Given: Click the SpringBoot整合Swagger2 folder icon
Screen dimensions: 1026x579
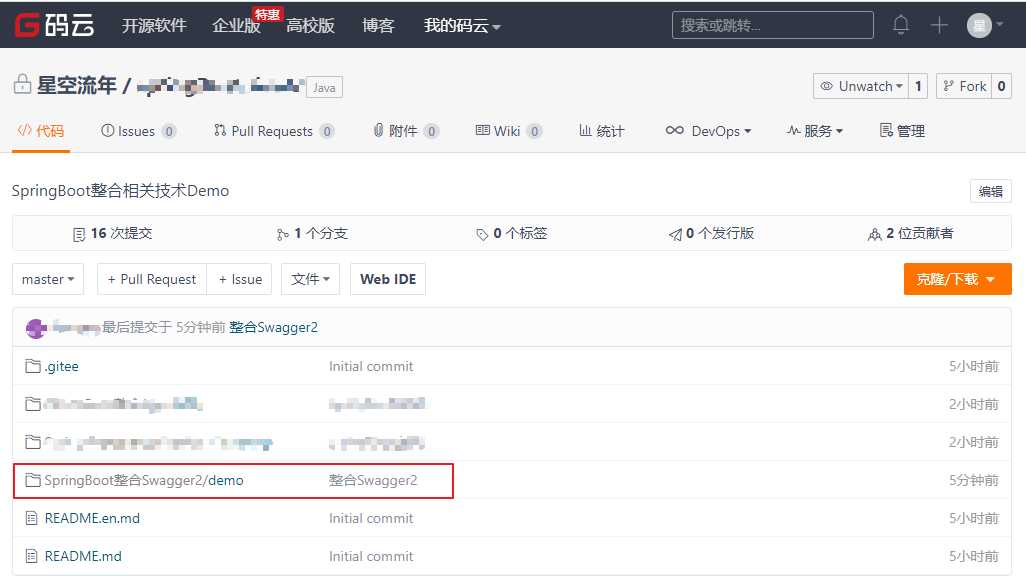Looking at the screenshot, I should [33, 480].
